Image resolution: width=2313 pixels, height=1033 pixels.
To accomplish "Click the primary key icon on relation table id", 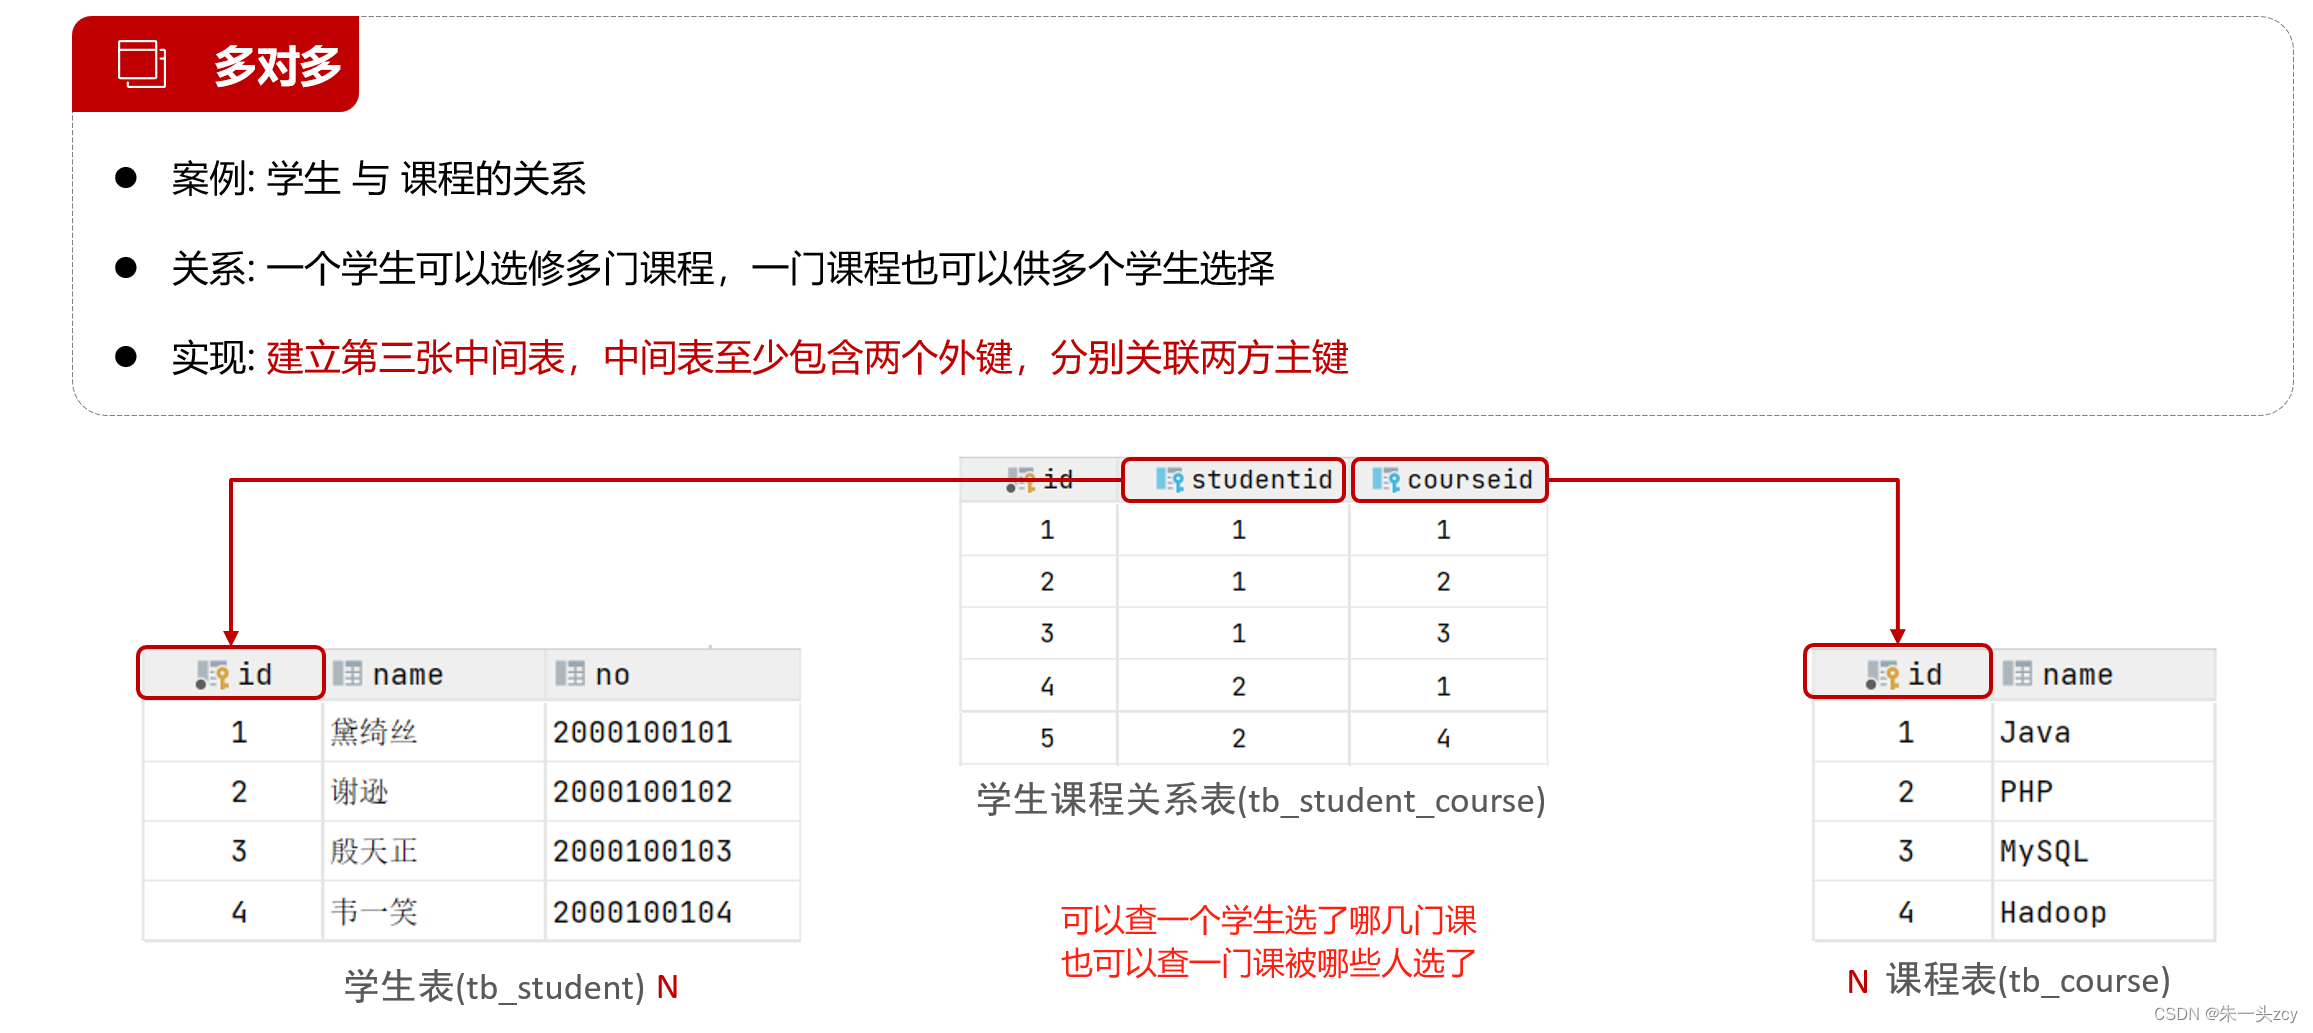I will tap(1021, 480).
